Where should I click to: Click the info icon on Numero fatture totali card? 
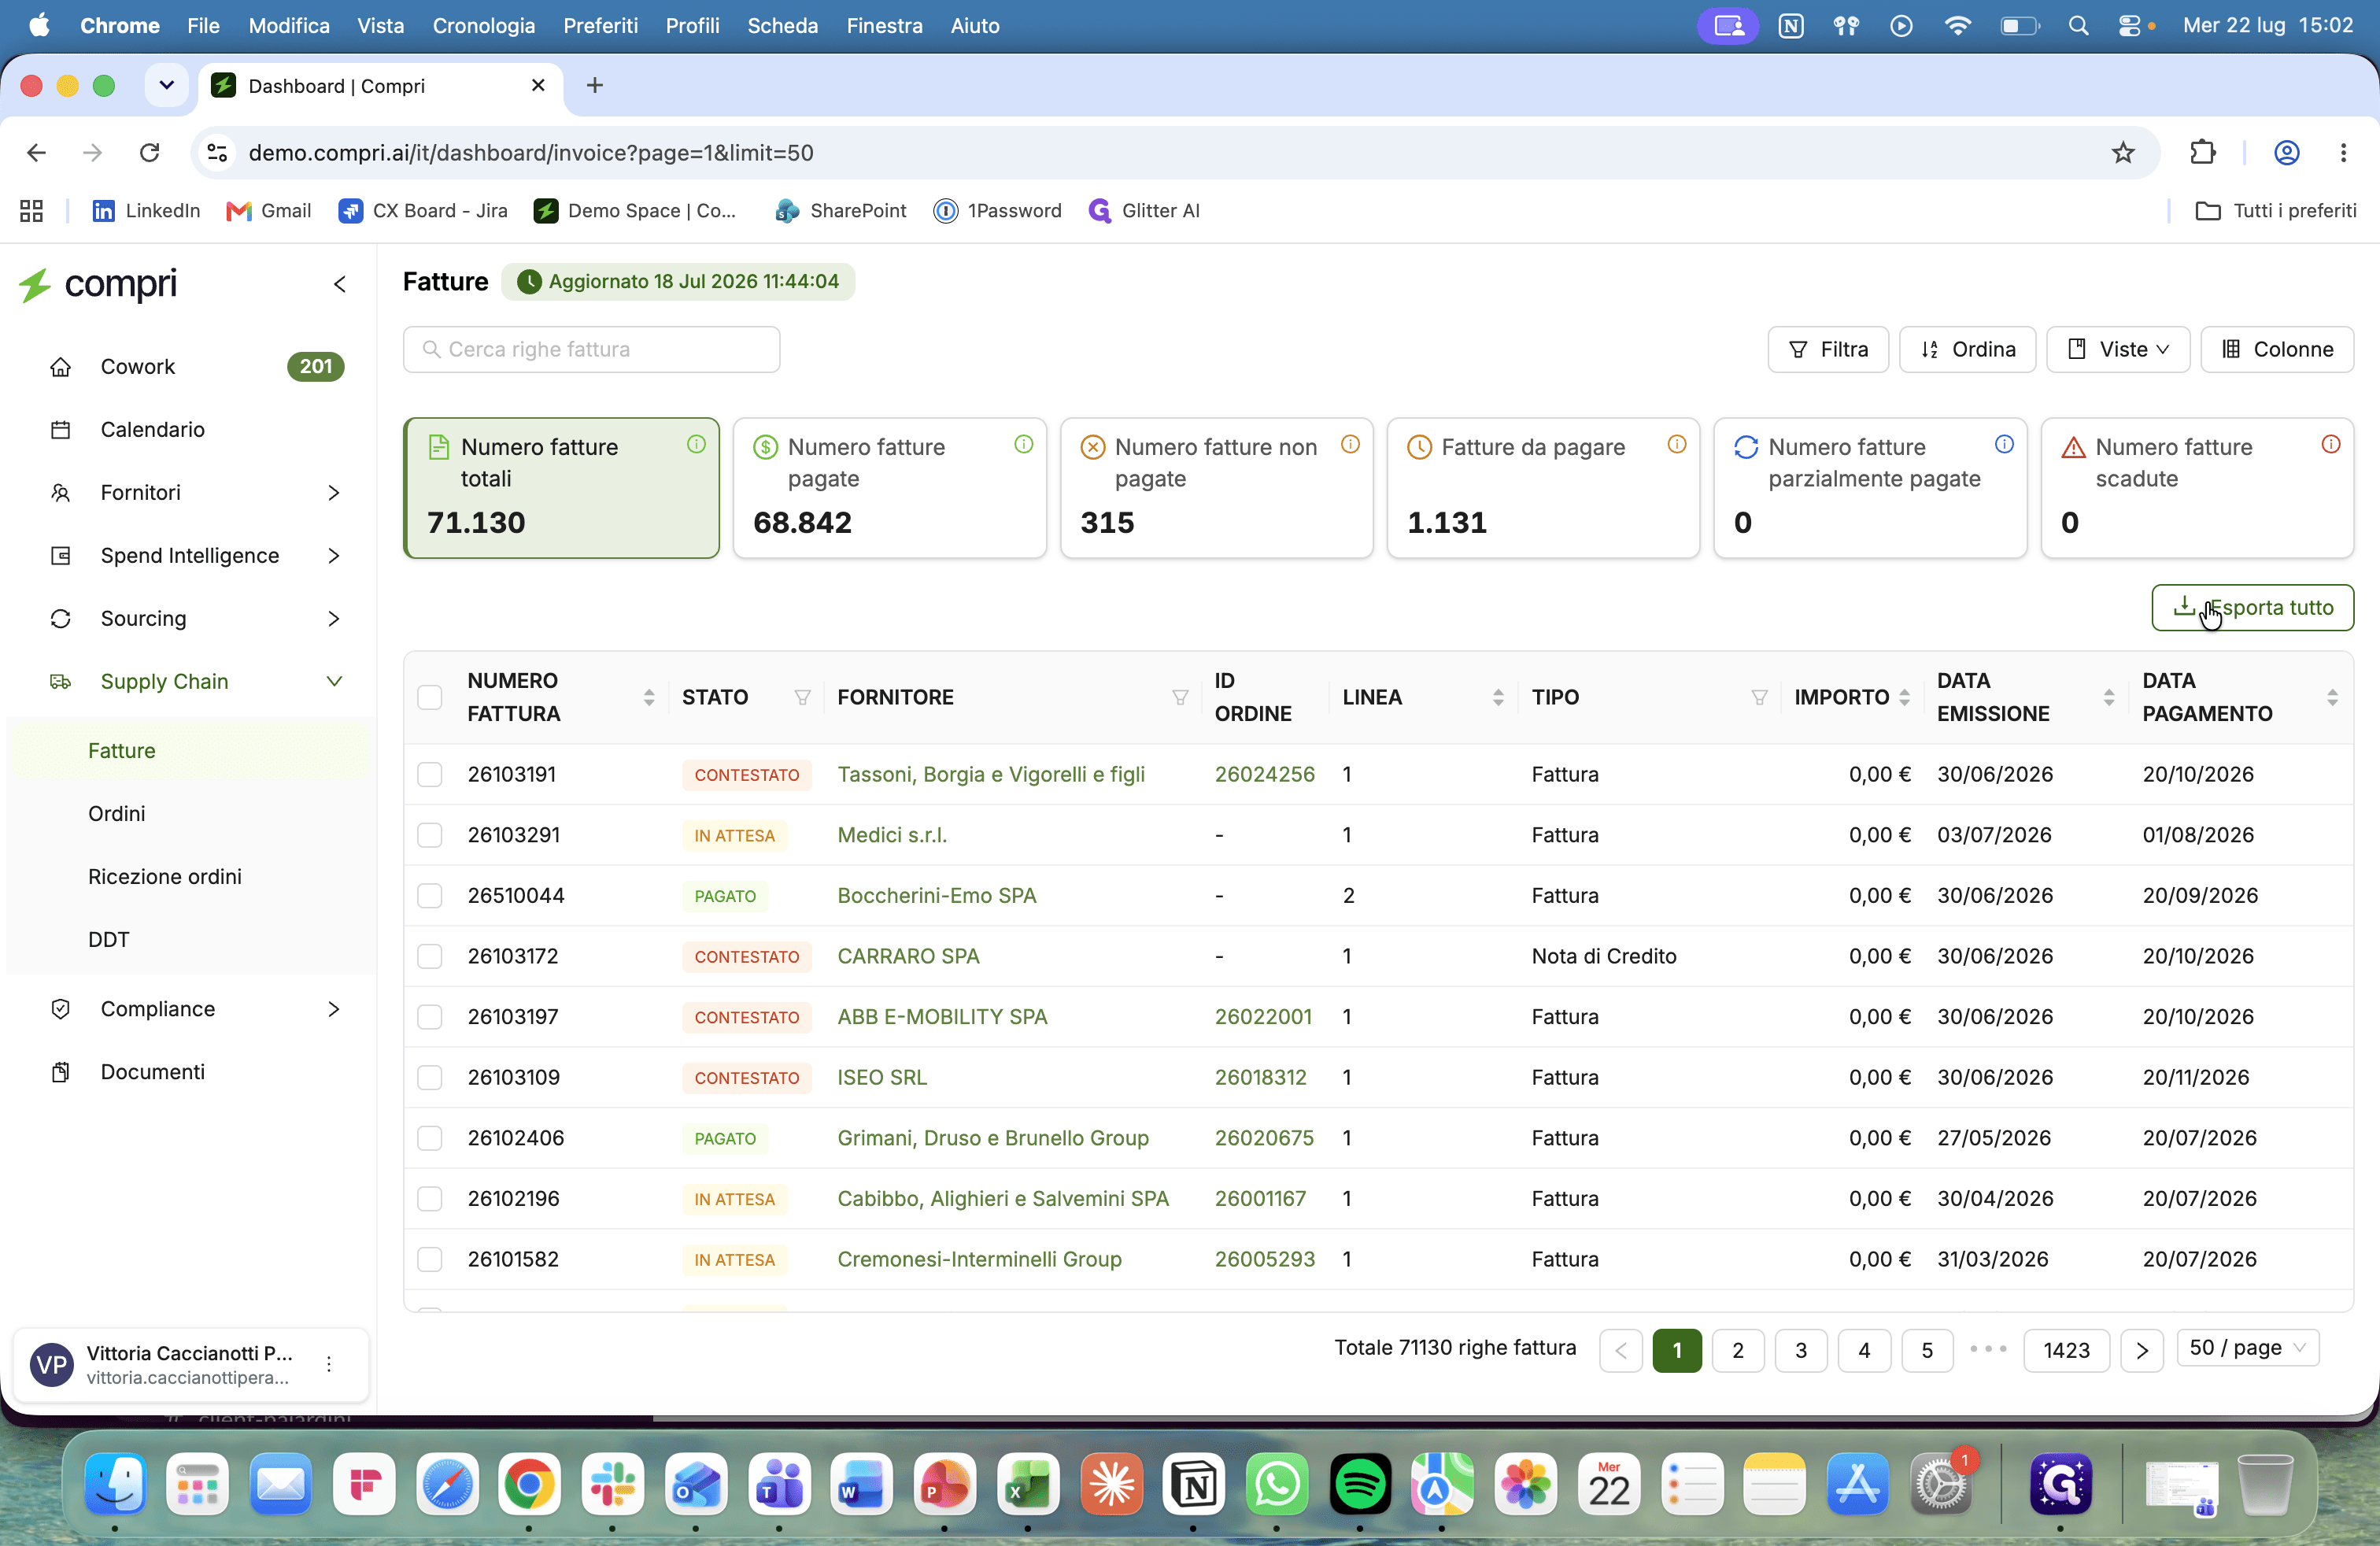[696, 444]
